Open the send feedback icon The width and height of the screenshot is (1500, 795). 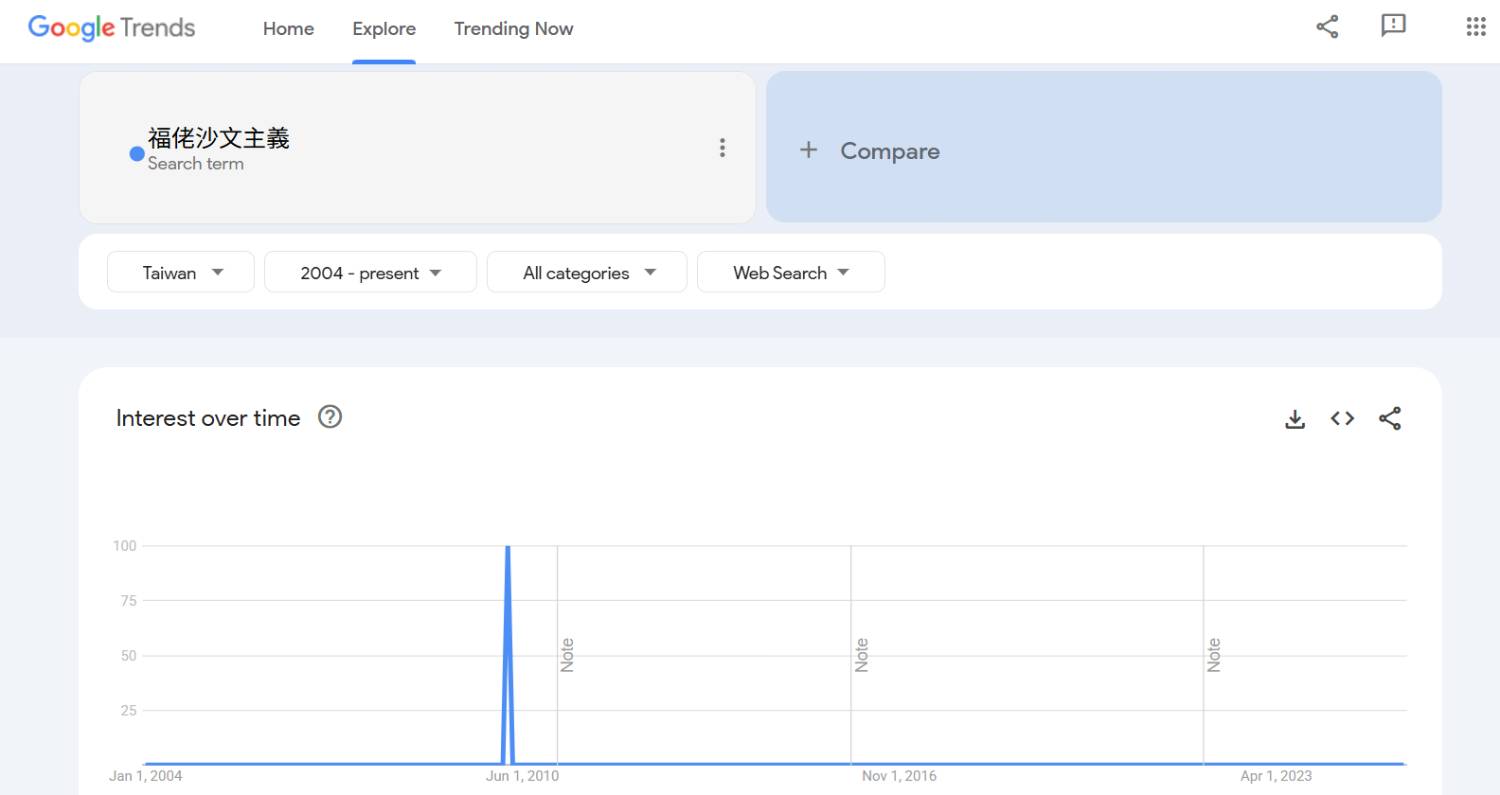[x=1393, y=27]
